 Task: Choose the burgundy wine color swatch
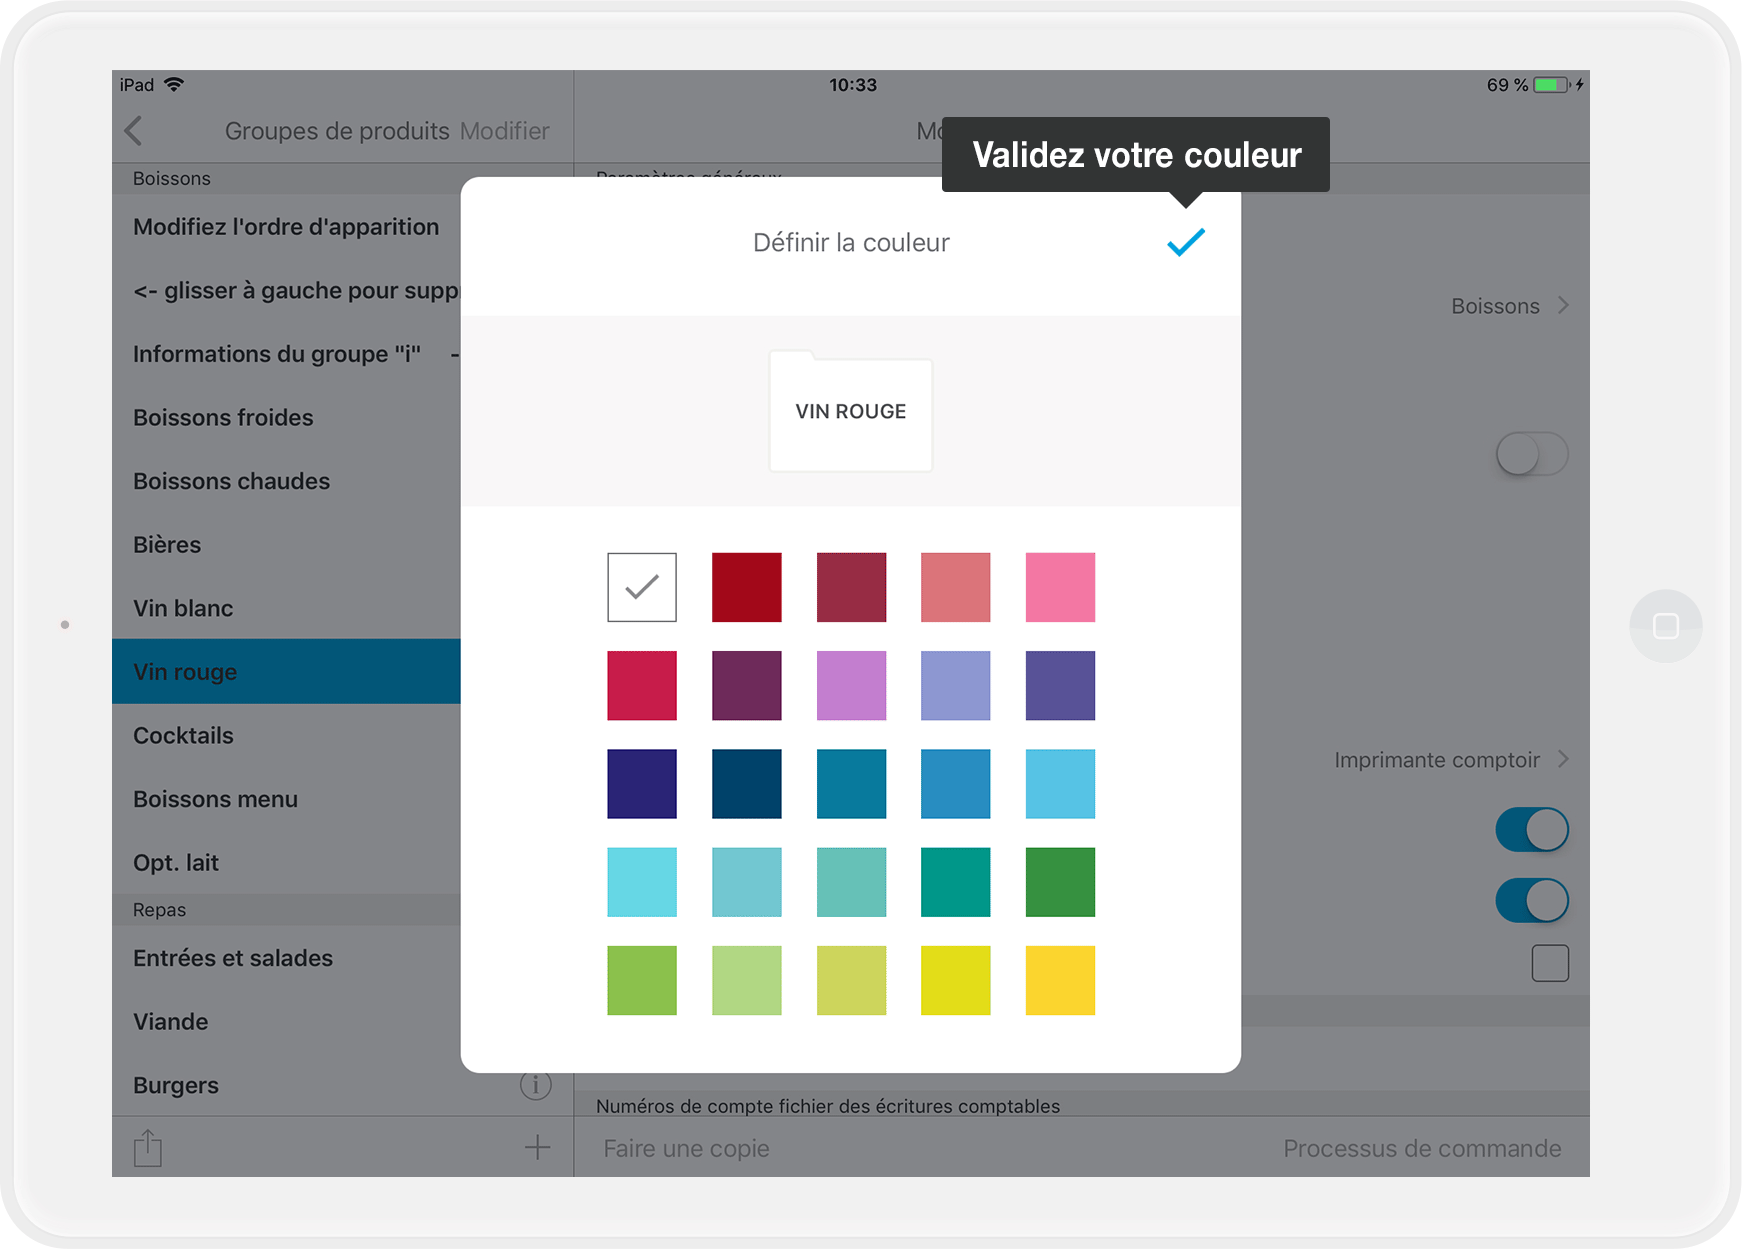[851, 587]
